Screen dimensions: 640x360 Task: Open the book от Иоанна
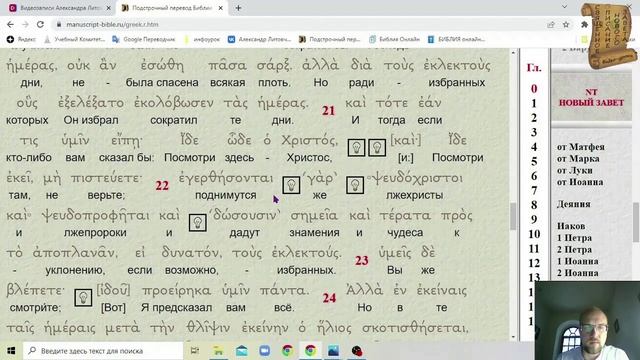(580, 182)
